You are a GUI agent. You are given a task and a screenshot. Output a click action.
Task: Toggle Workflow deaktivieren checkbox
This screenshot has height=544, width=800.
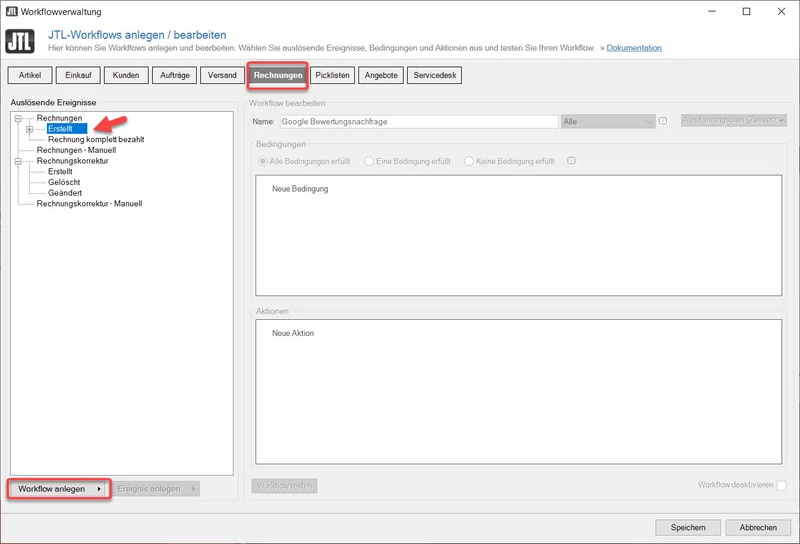tap(781, 485)
